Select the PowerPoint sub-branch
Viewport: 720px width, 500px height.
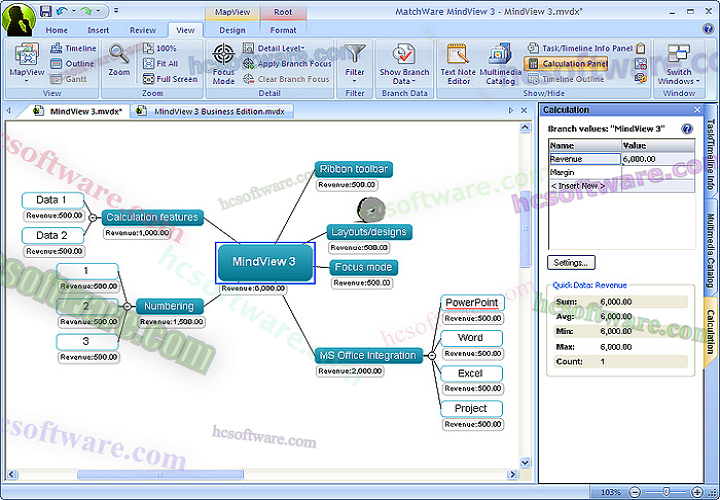point(472,303)
